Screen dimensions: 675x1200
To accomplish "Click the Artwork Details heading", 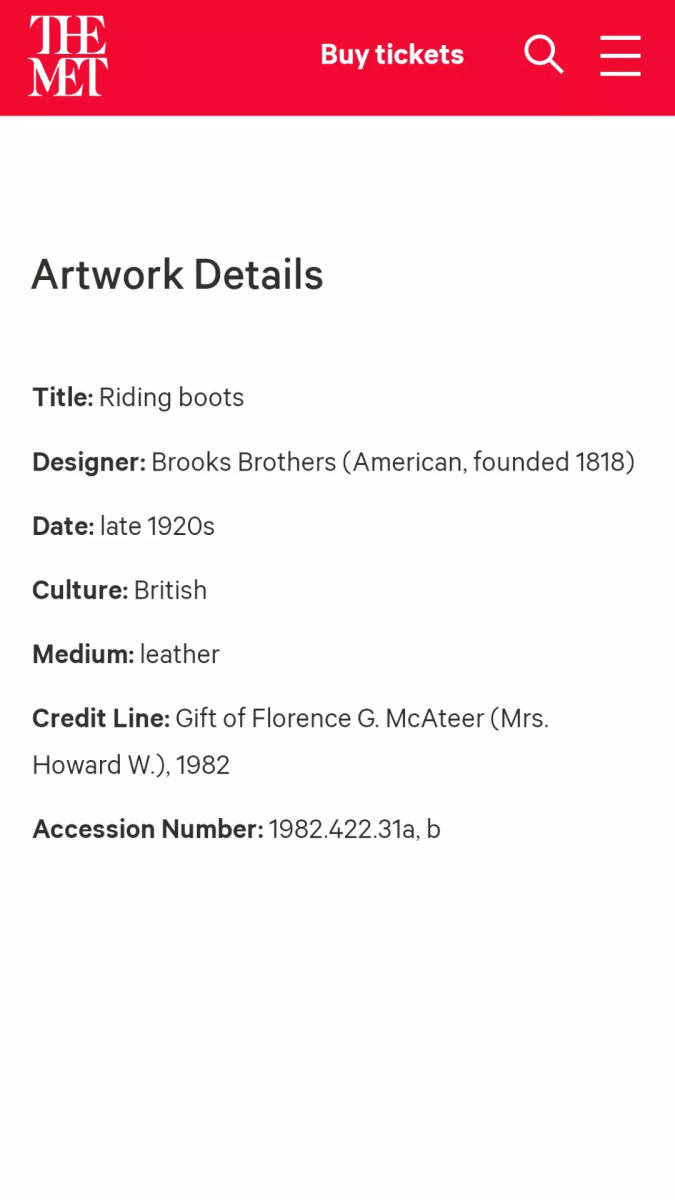I will [178, 275].
